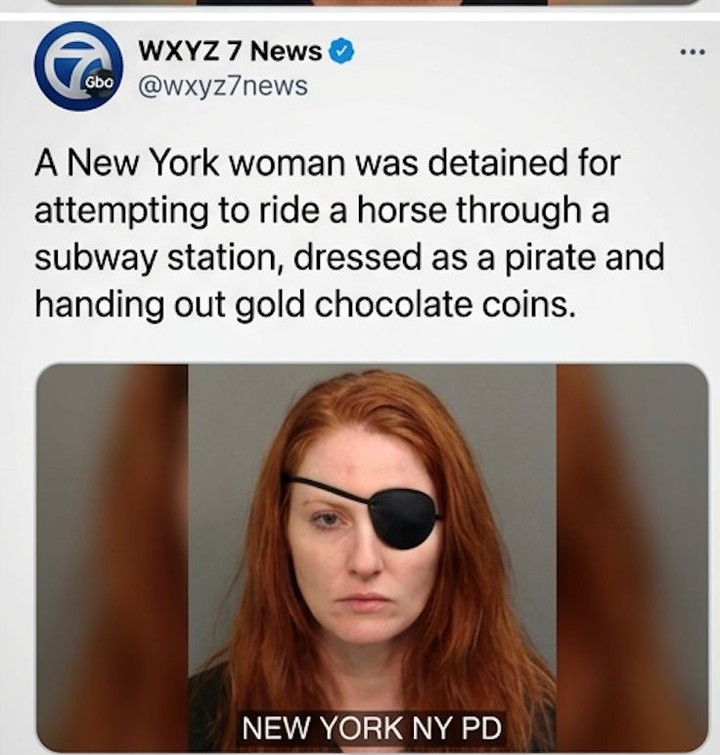Open the mugshot photo in the tweet
Image resolution: width=720 pixels, height=755 pixels.
372,558
